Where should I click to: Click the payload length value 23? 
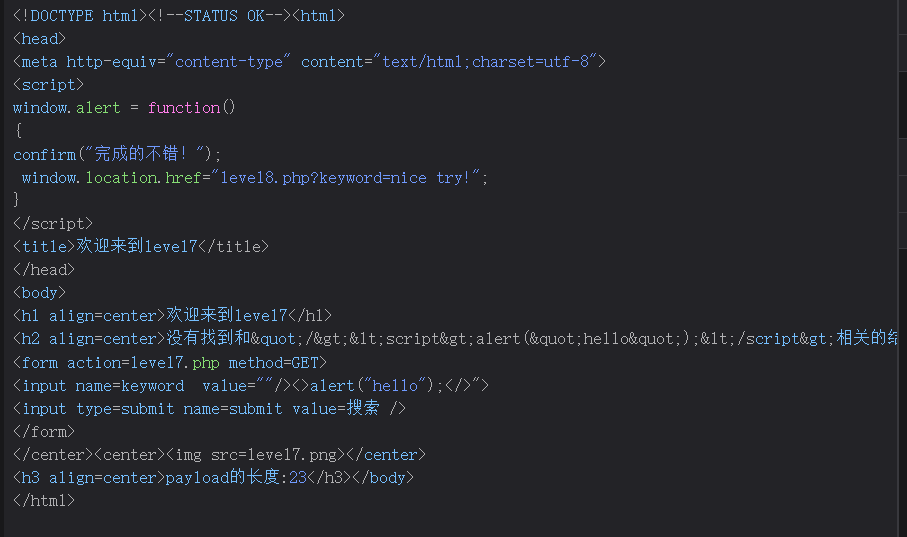click(x=297, y=478)
